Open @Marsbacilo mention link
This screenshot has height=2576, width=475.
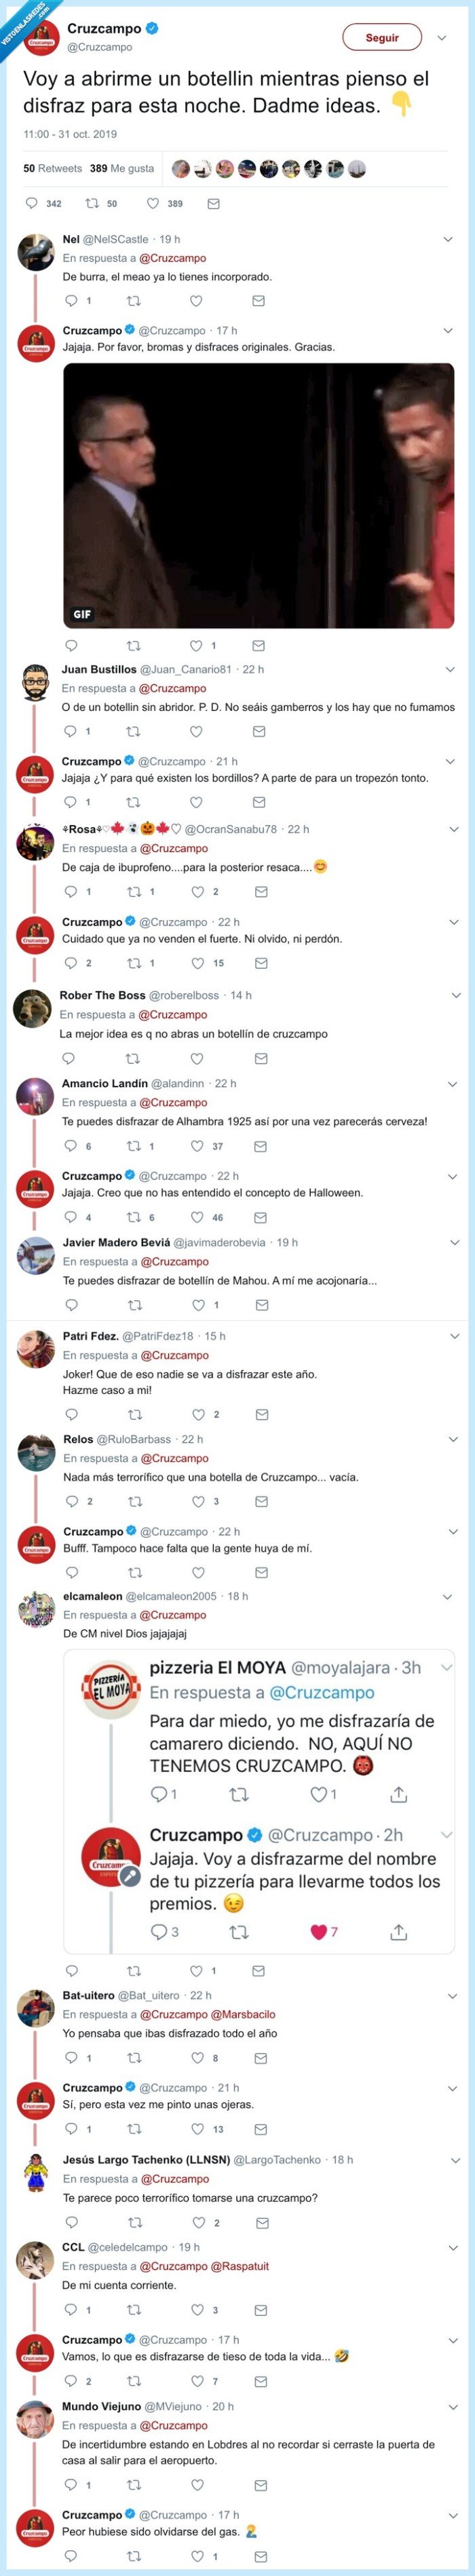(243, 2014)
